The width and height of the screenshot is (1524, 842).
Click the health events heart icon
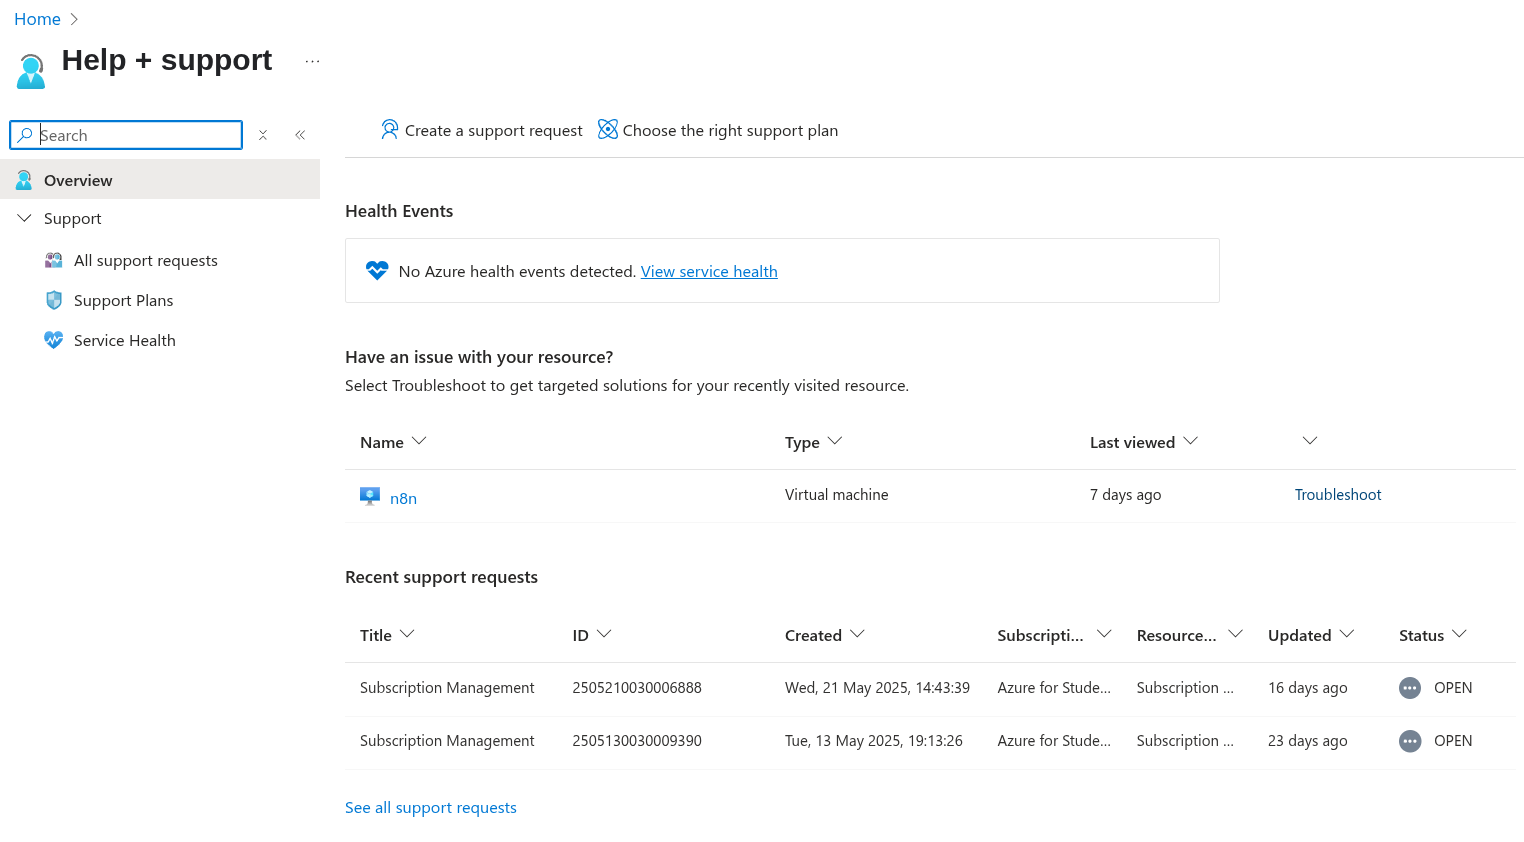pos(377,271)
